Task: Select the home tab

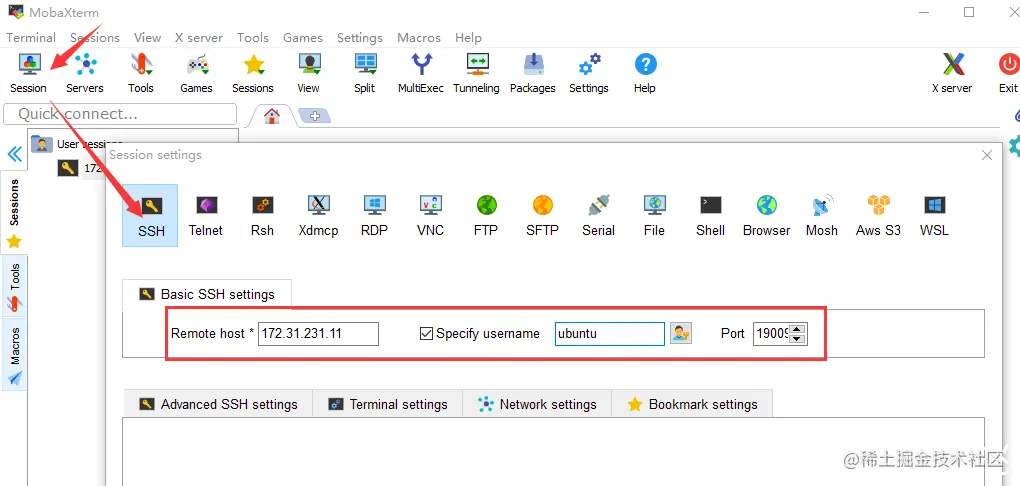Action: click(271, 116)
